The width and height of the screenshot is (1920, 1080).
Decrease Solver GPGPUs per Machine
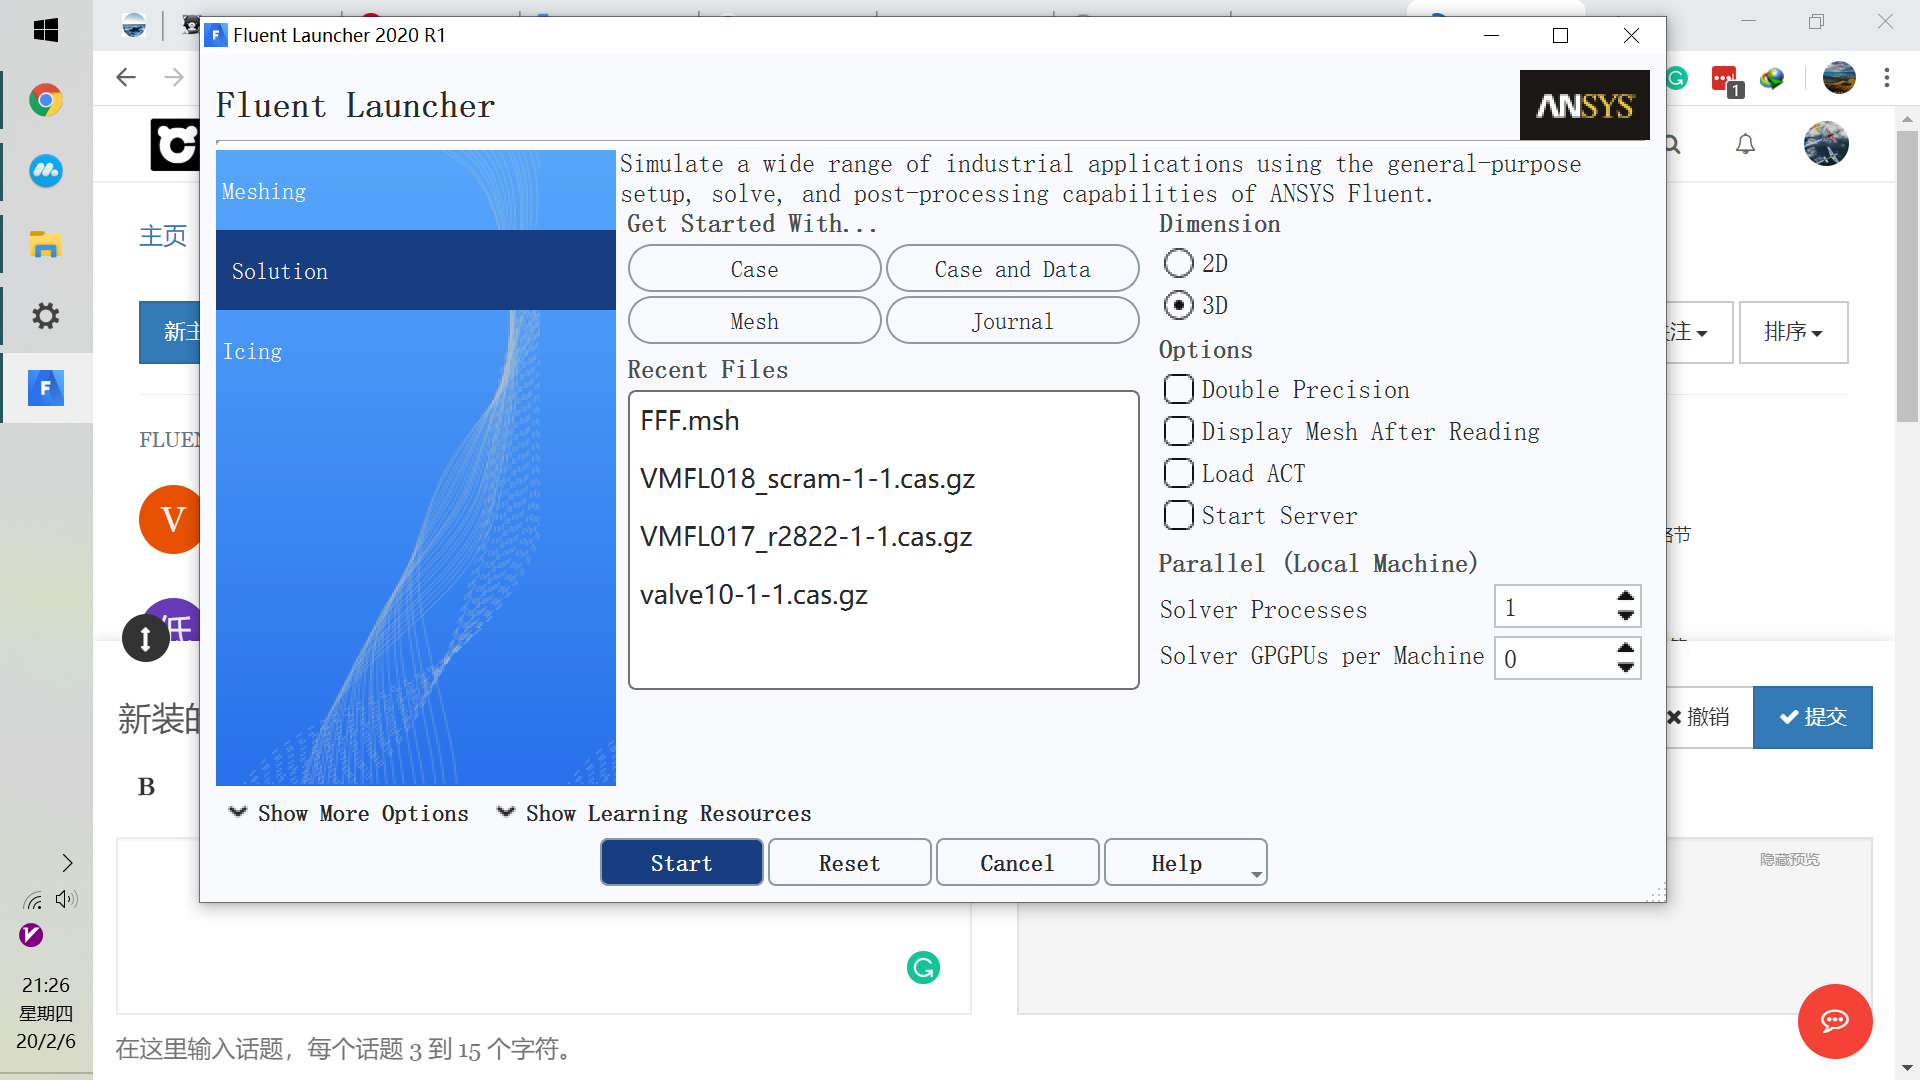[x=1626, y=668]
